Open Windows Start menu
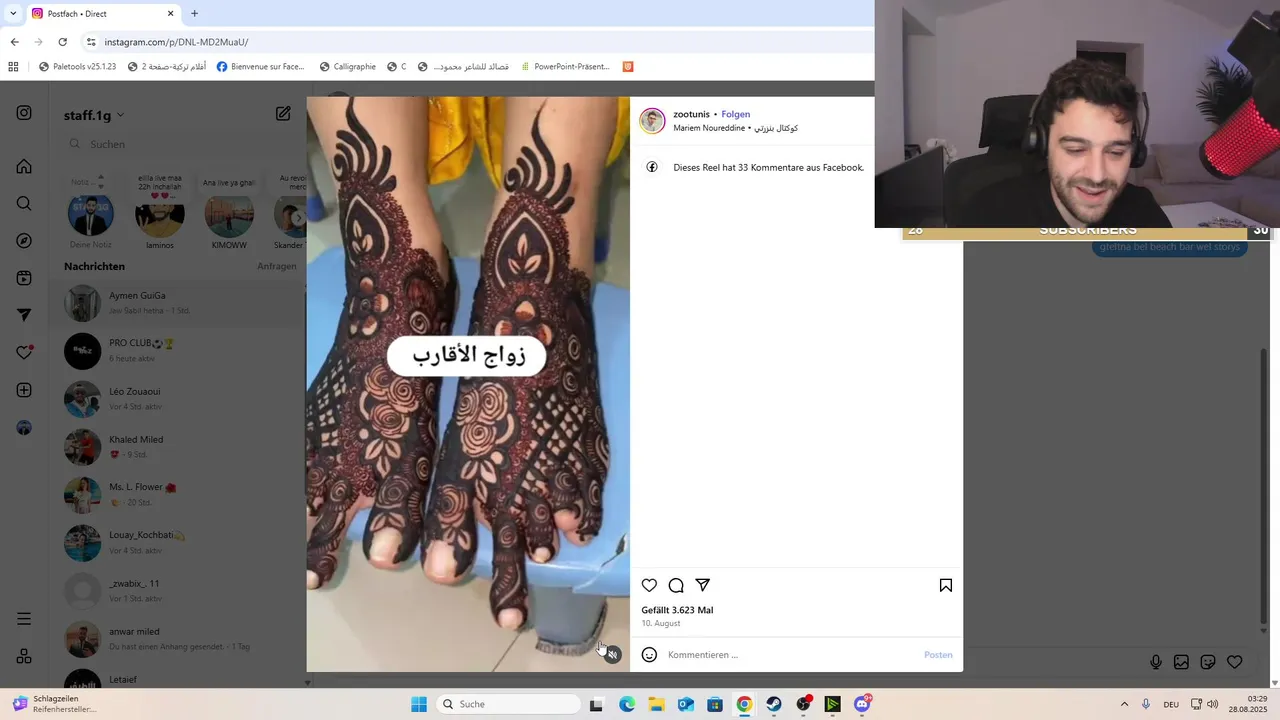 [x=419, y=704]
